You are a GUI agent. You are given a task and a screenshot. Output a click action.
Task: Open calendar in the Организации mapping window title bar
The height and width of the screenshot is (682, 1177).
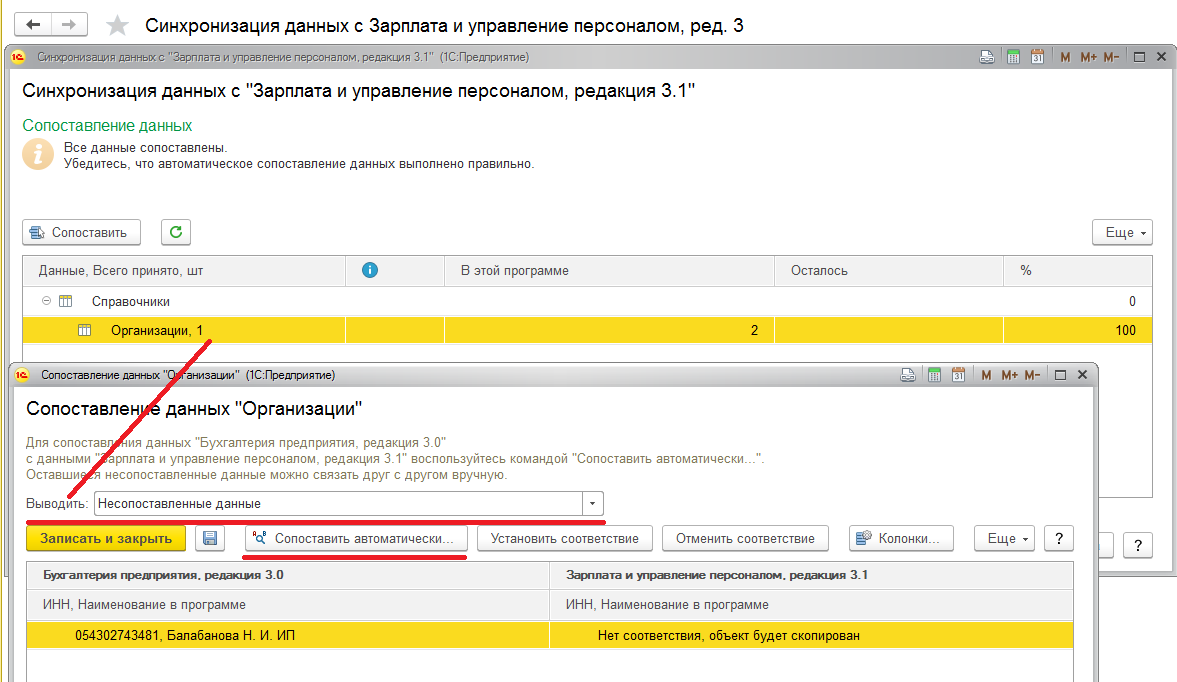pos(958,375)
